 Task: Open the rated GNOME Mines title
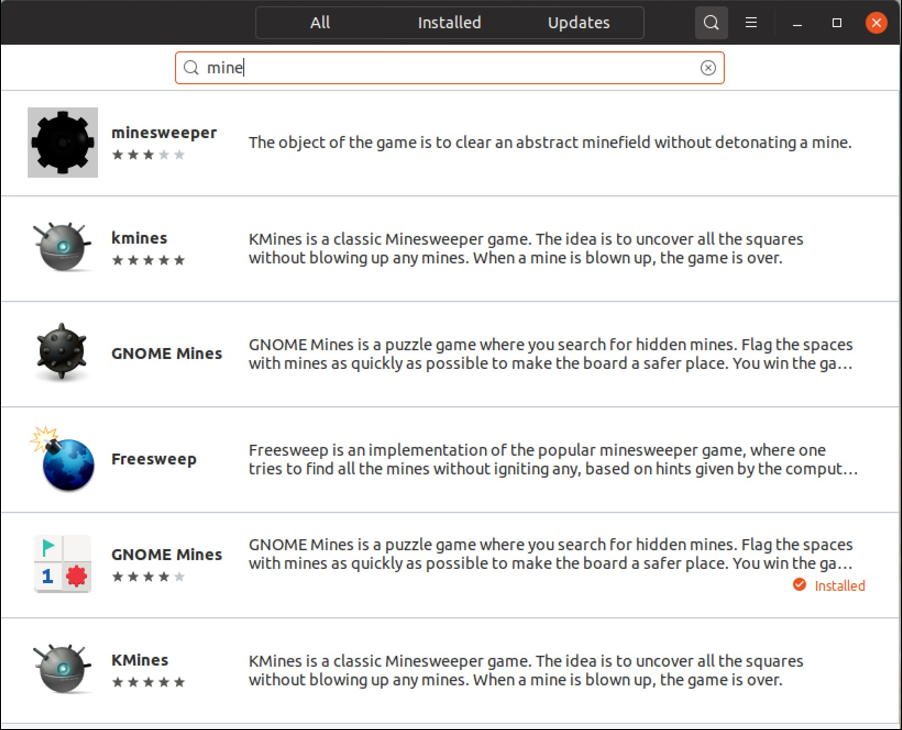(167, 554)
